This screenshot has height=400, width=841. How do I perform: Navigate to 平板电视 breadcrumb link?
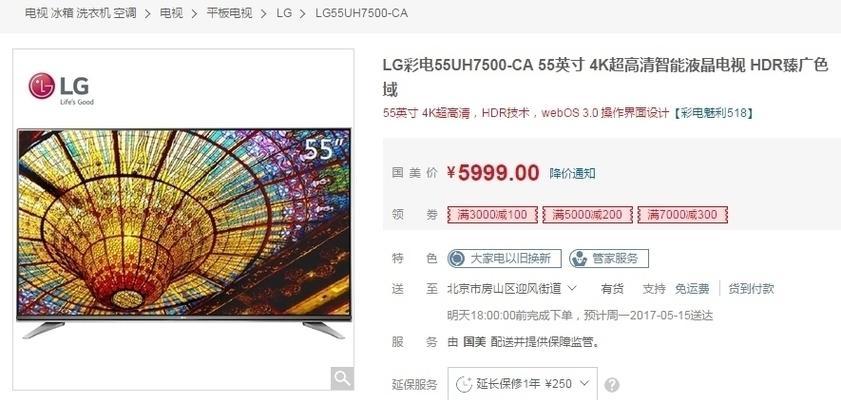click(229, 13)
